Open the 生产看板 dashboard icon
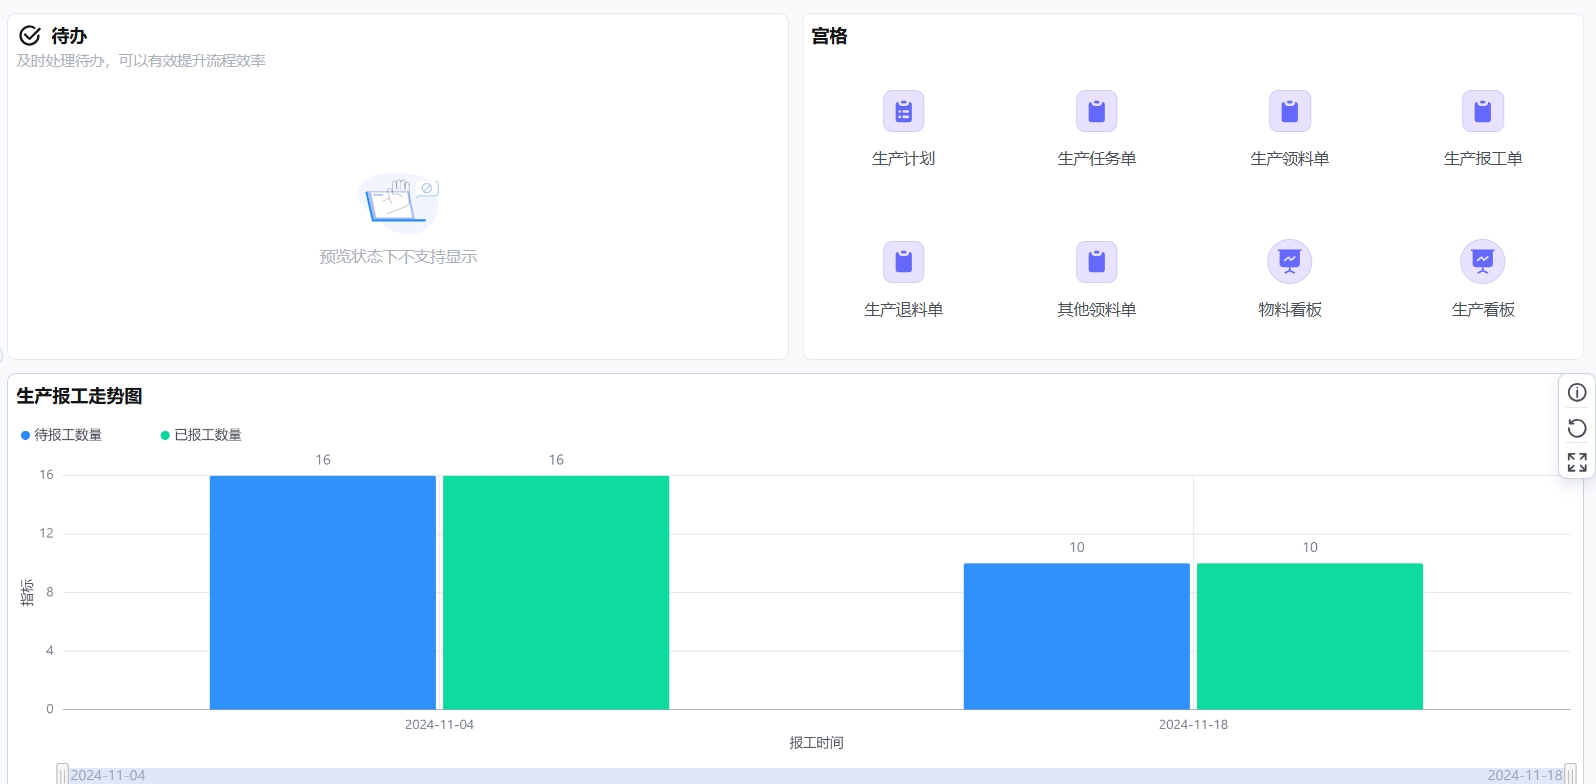The height and width of the screenshot is (784, 1596). tap(1482, 262)
